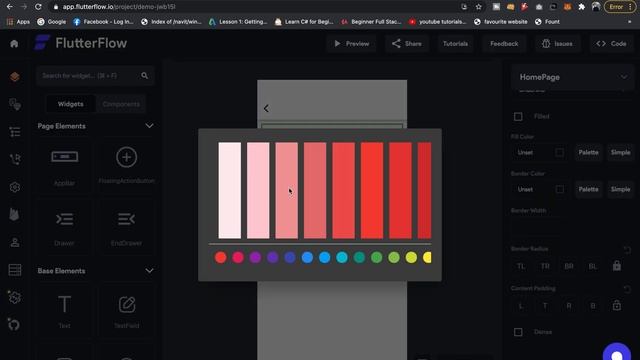View the Code
Viewport: 640px width, 360px height.
[x=611, y=44]
